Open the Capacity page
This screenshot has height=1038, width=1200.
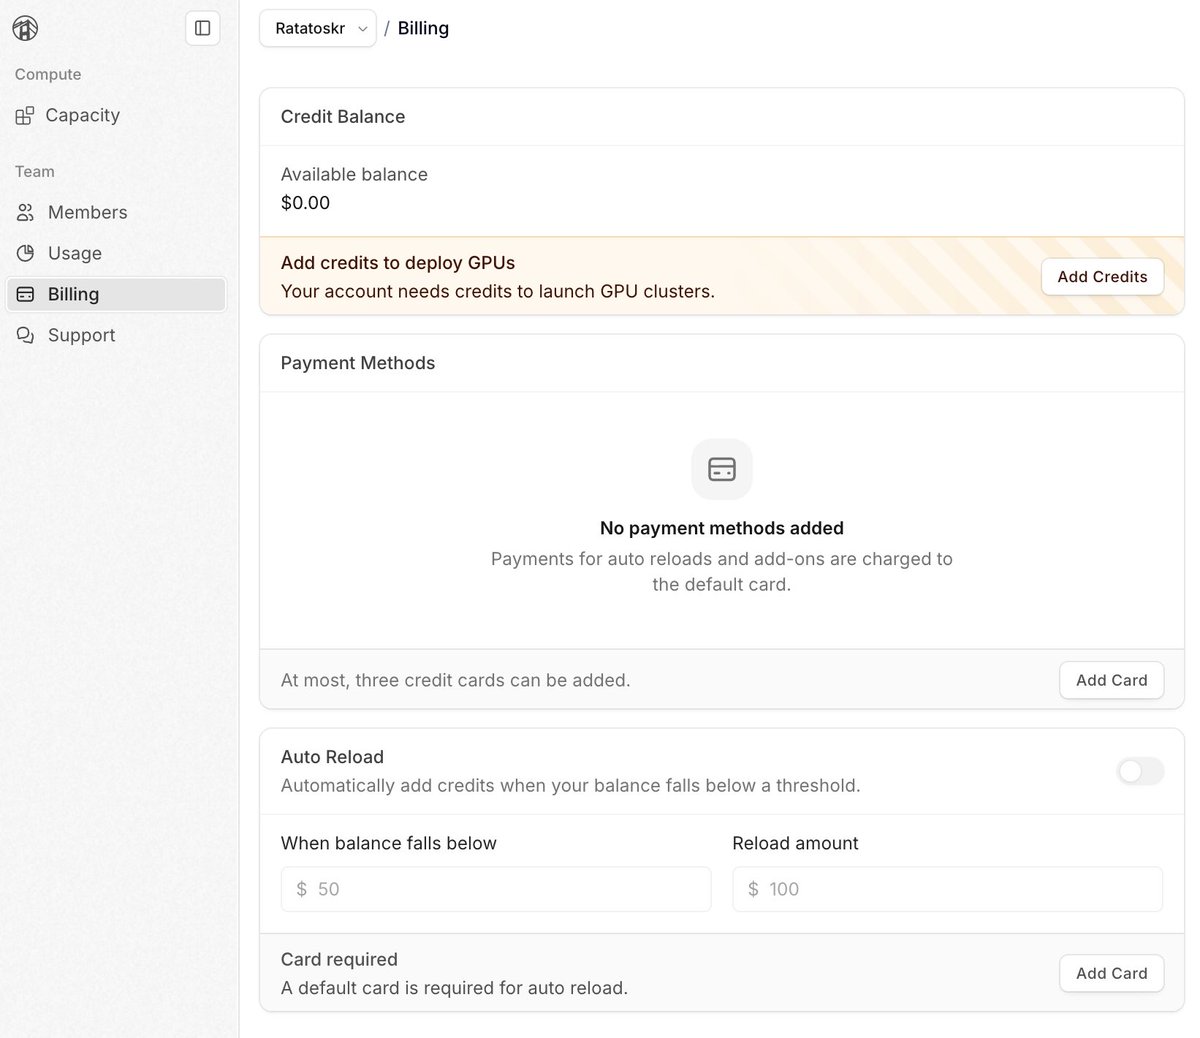118,116
